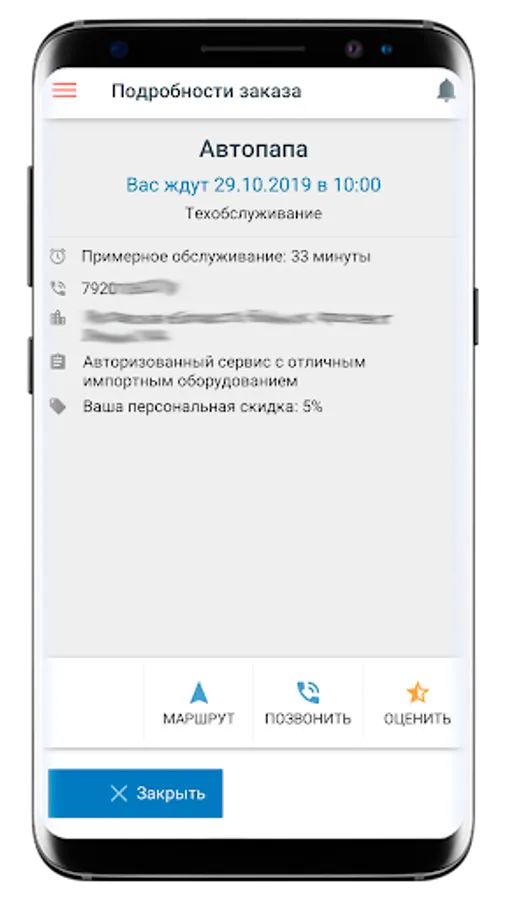The width and height of the screenshot is (506, 900).
Task: Click the building address icon
Action: [58, 317]
